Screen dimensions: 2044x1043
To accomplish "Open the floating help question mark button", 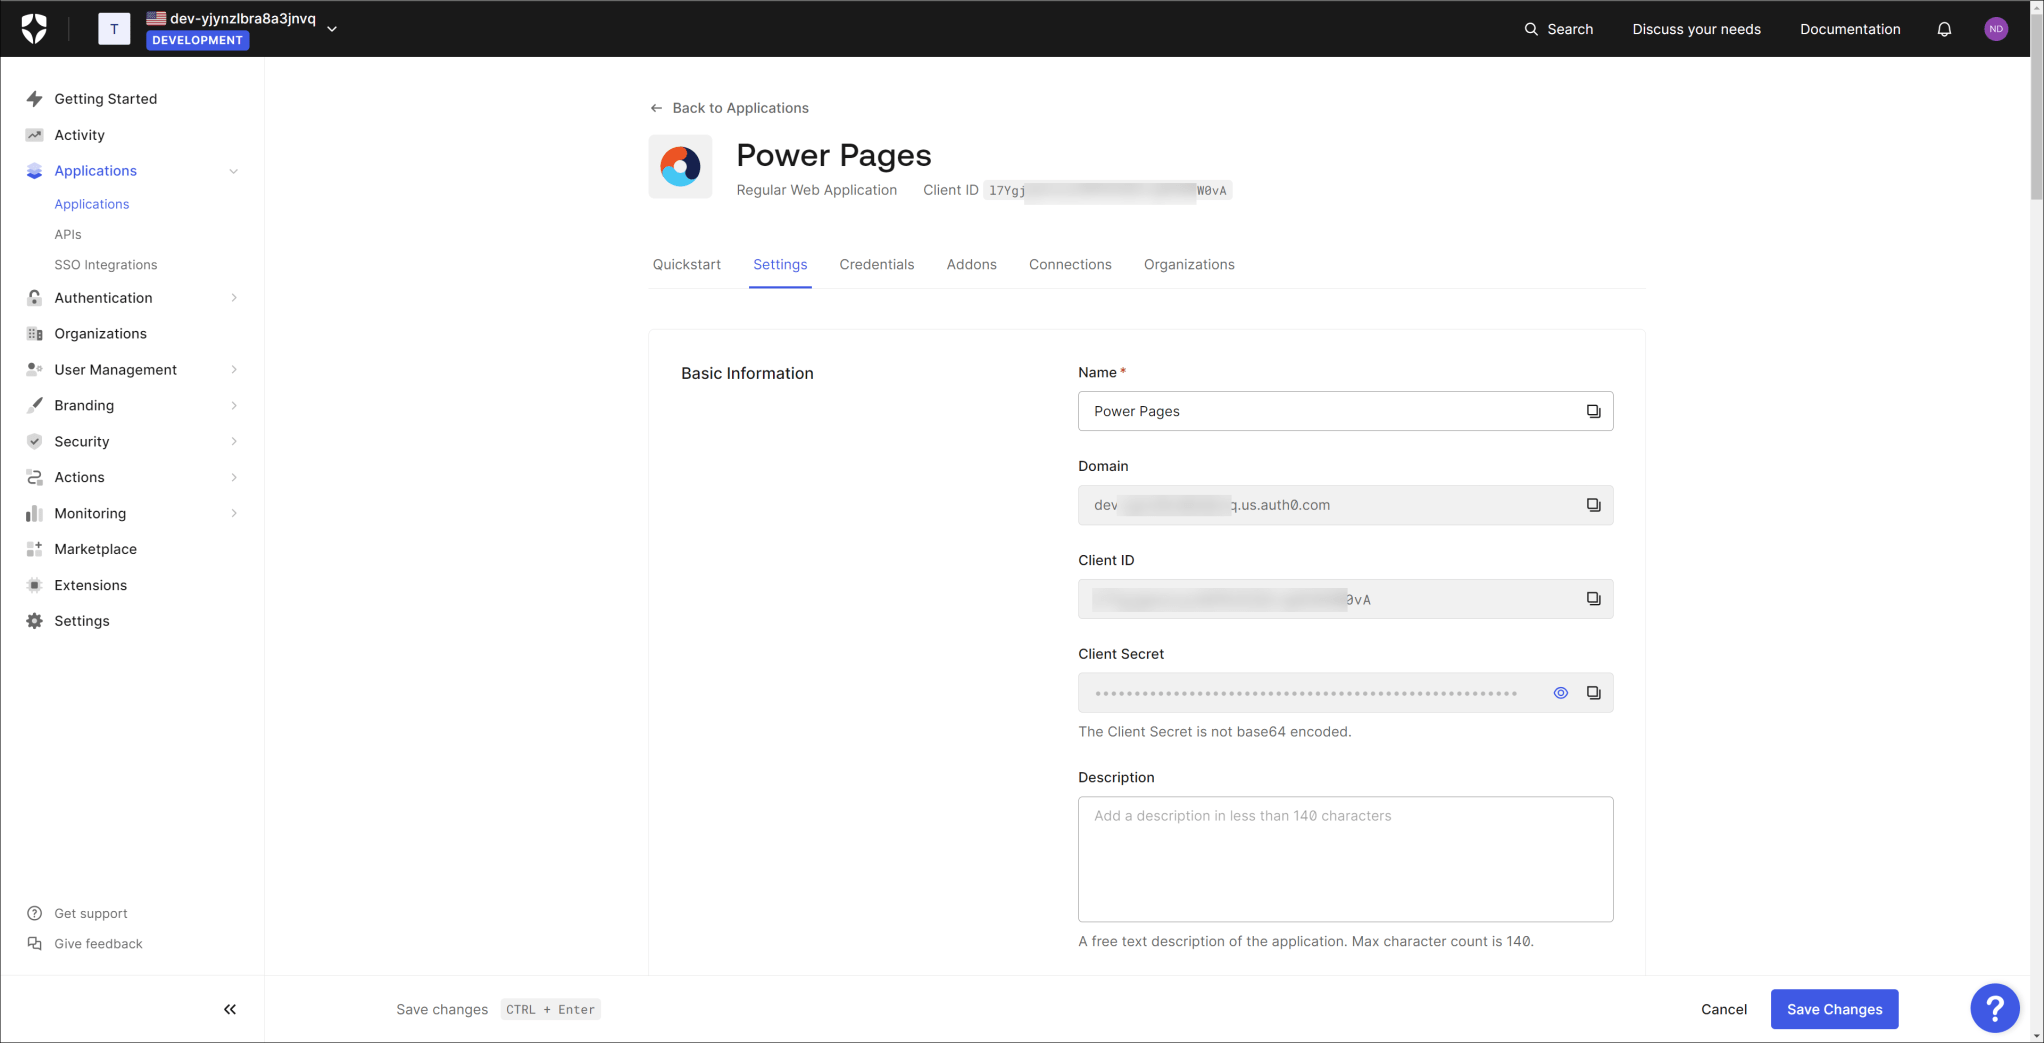I will 1995,1008.
